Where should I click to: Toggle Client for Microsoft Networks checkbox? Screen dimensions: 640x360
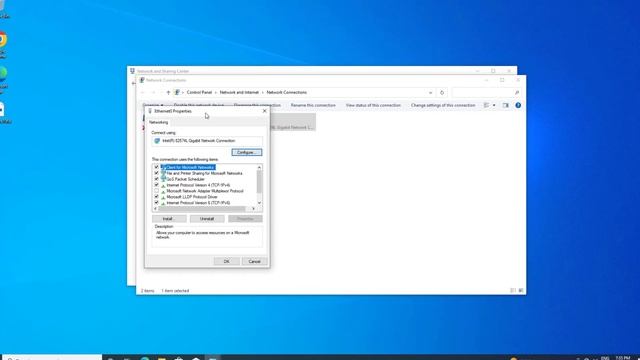[x=156, y=167]
